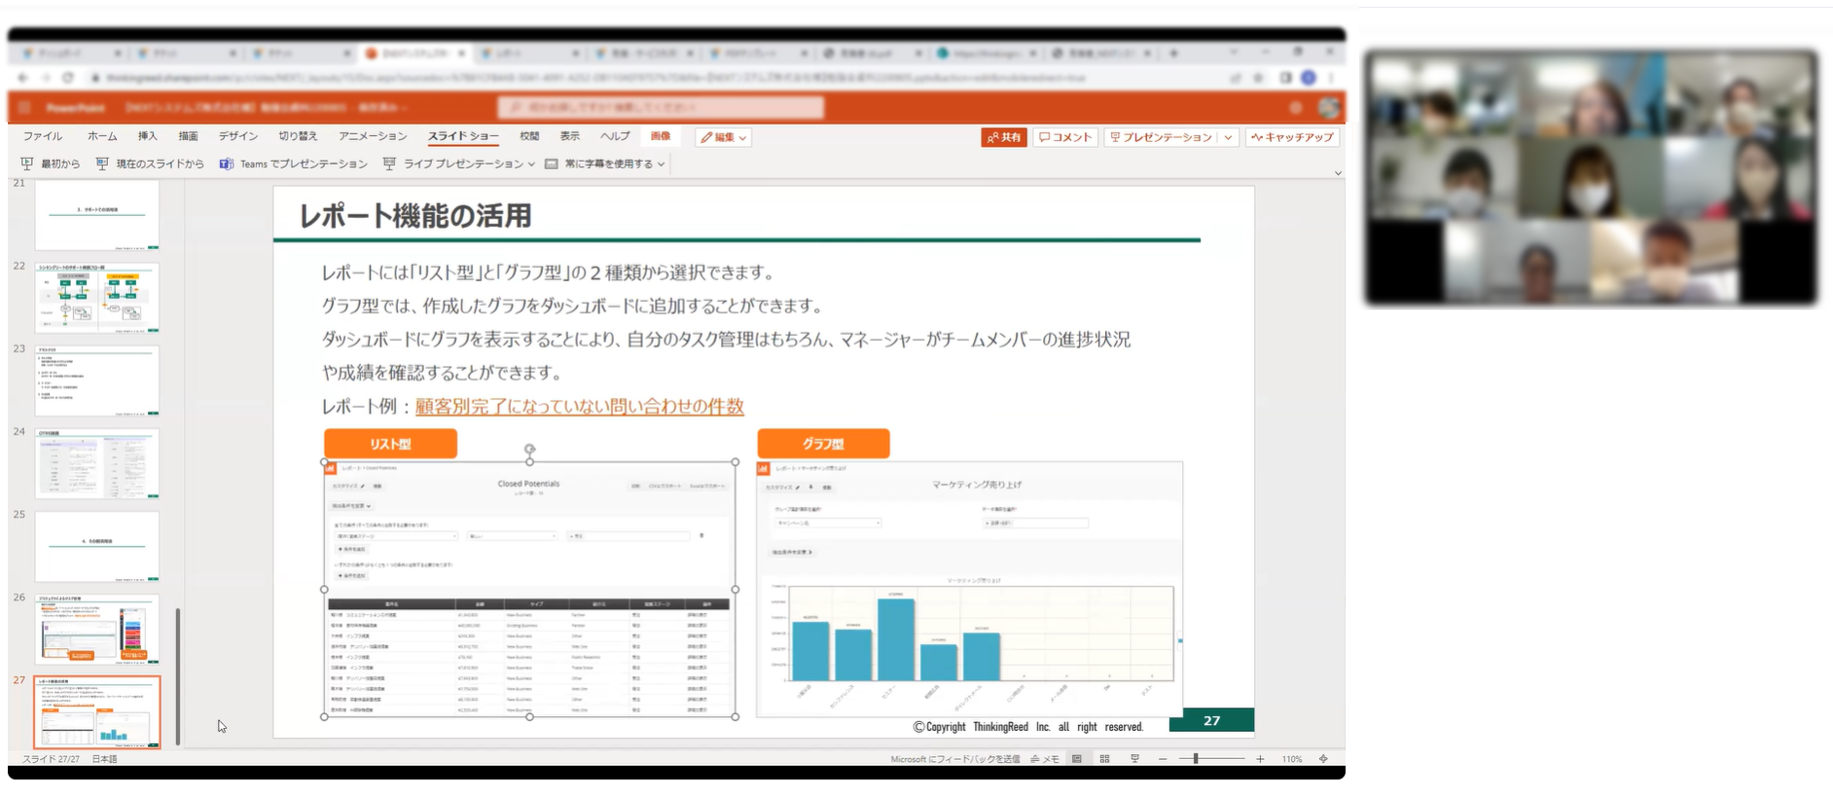Select slide 22 thumbnail

click(x=97, y=298)
